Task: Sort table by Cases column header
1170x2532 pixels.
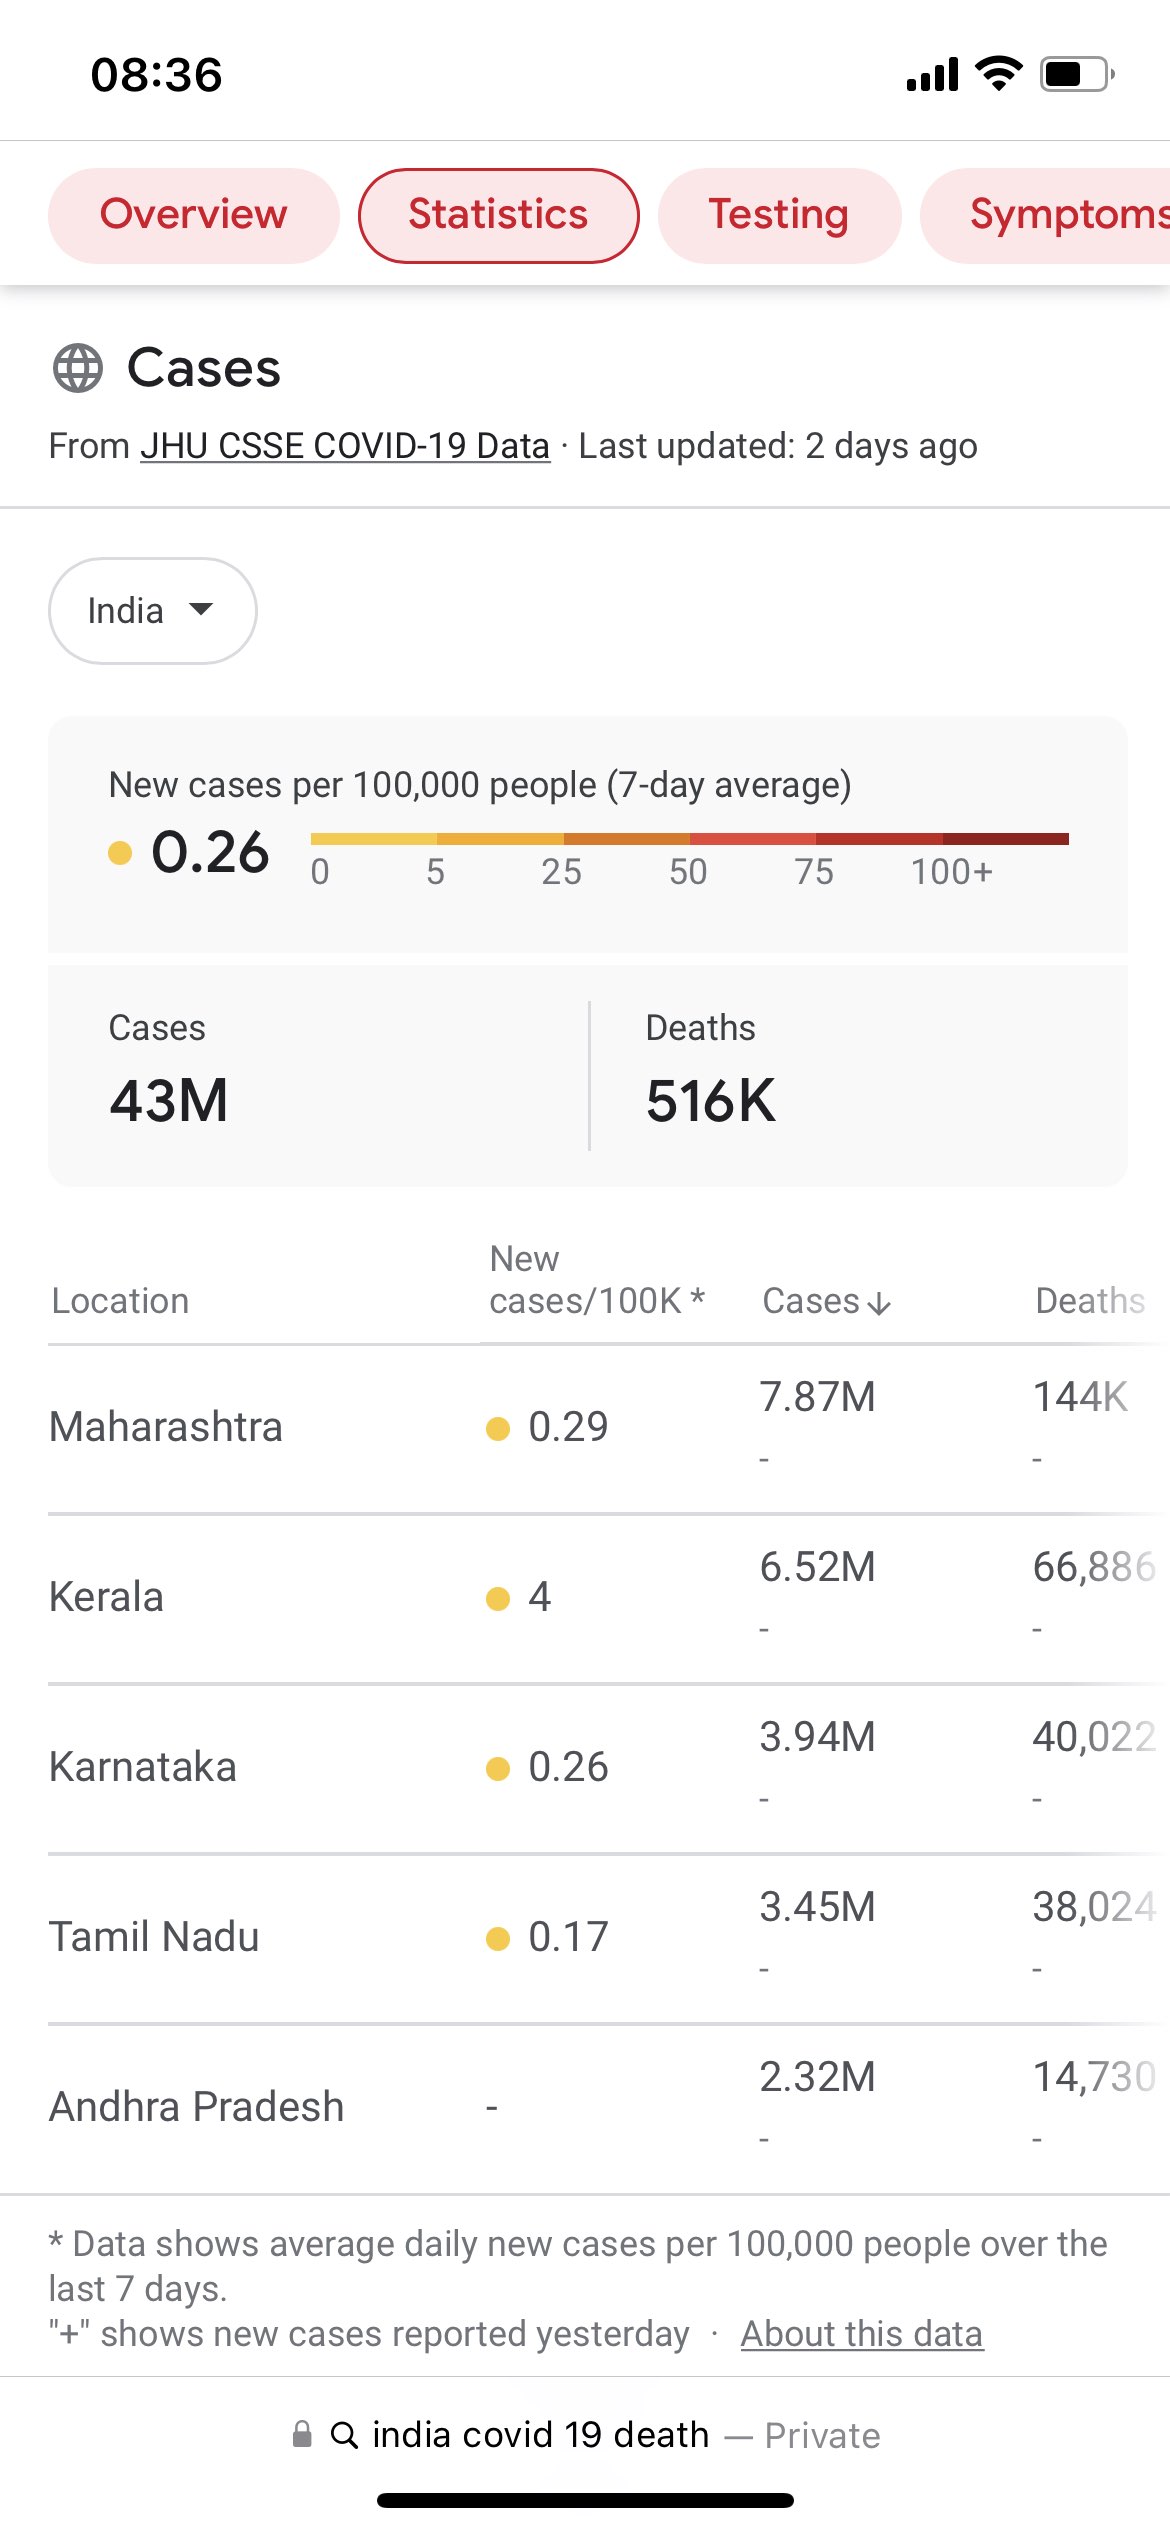Action: 811,1301
